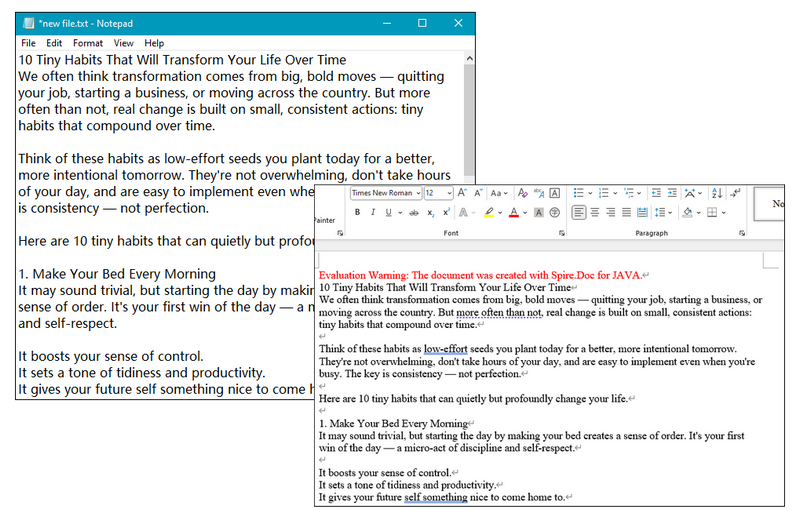Open multilevel list dropdown arrow
800x528 pixels.
(x=639, y=193)
